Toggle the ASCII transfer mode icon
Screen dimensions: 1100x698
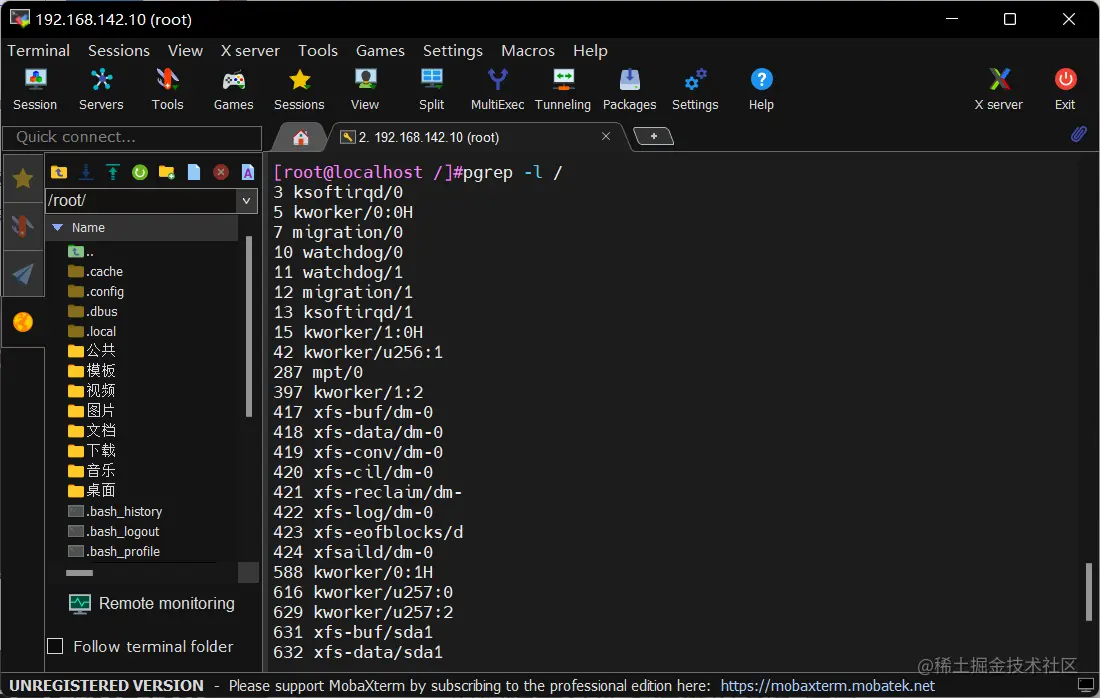248,172
